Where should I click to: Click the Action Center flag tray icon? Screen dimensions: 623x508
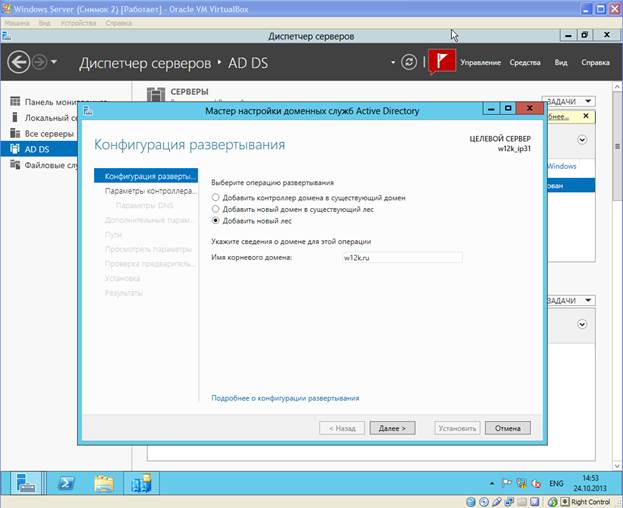coord(507,483)
